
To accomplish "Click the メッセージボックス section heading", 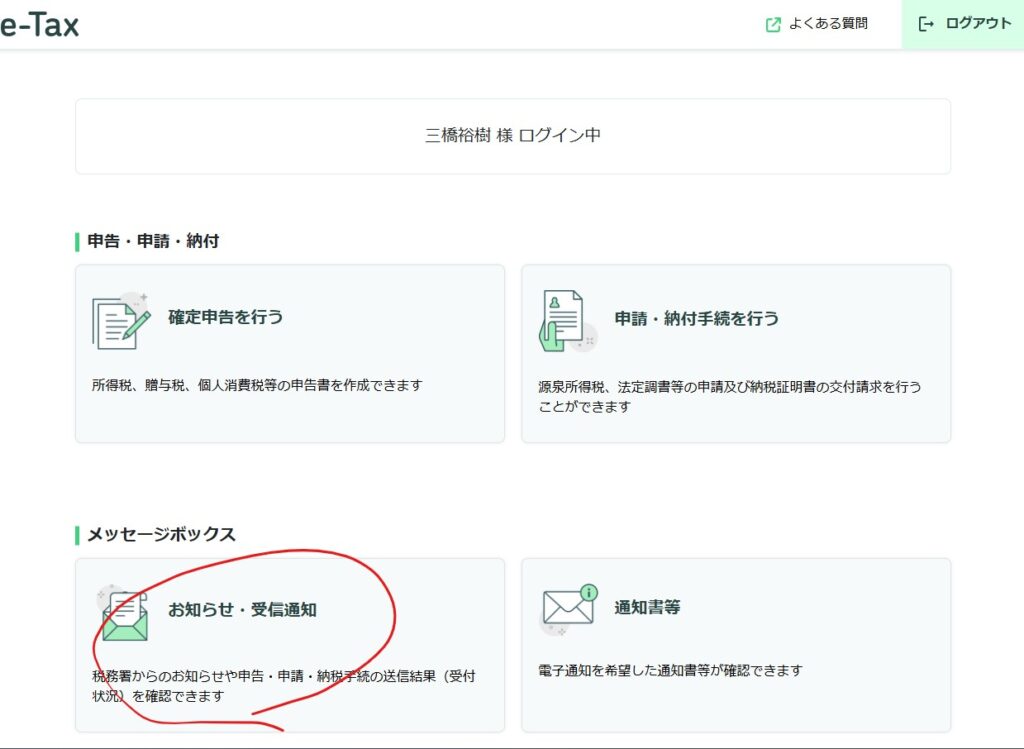I will [x=161, y=535].
